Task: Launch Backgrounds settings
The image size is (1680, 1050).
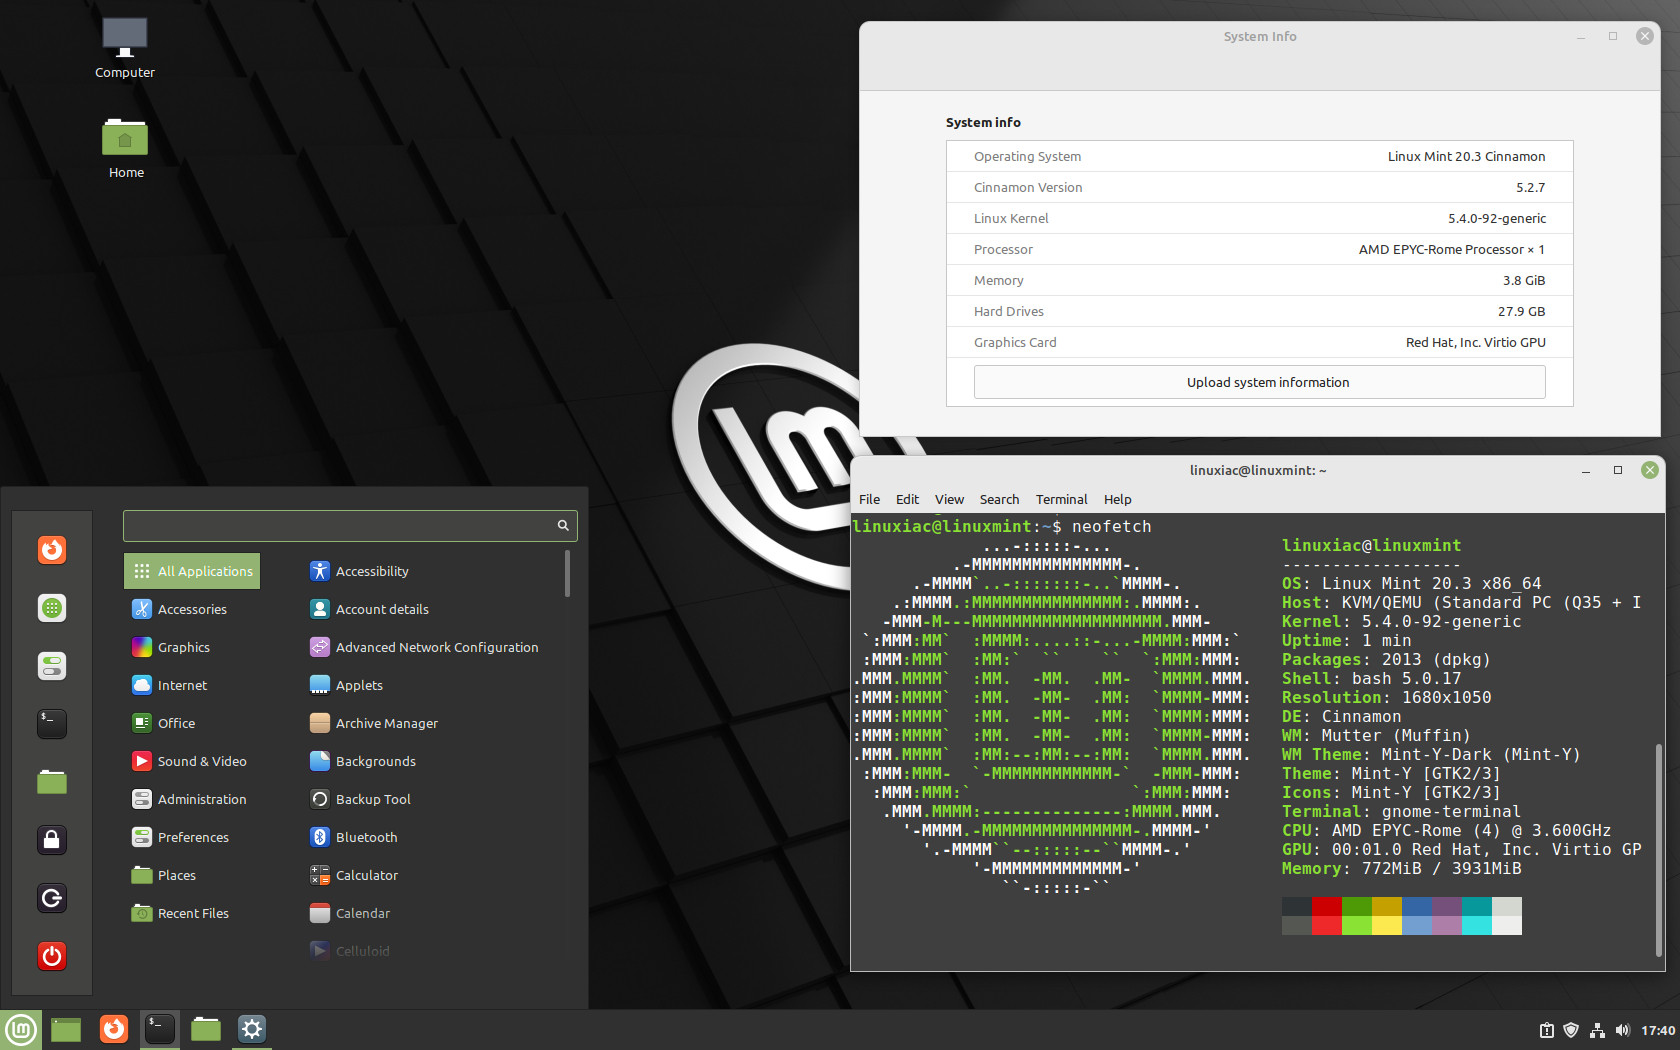Action: [x=363, y=761]
